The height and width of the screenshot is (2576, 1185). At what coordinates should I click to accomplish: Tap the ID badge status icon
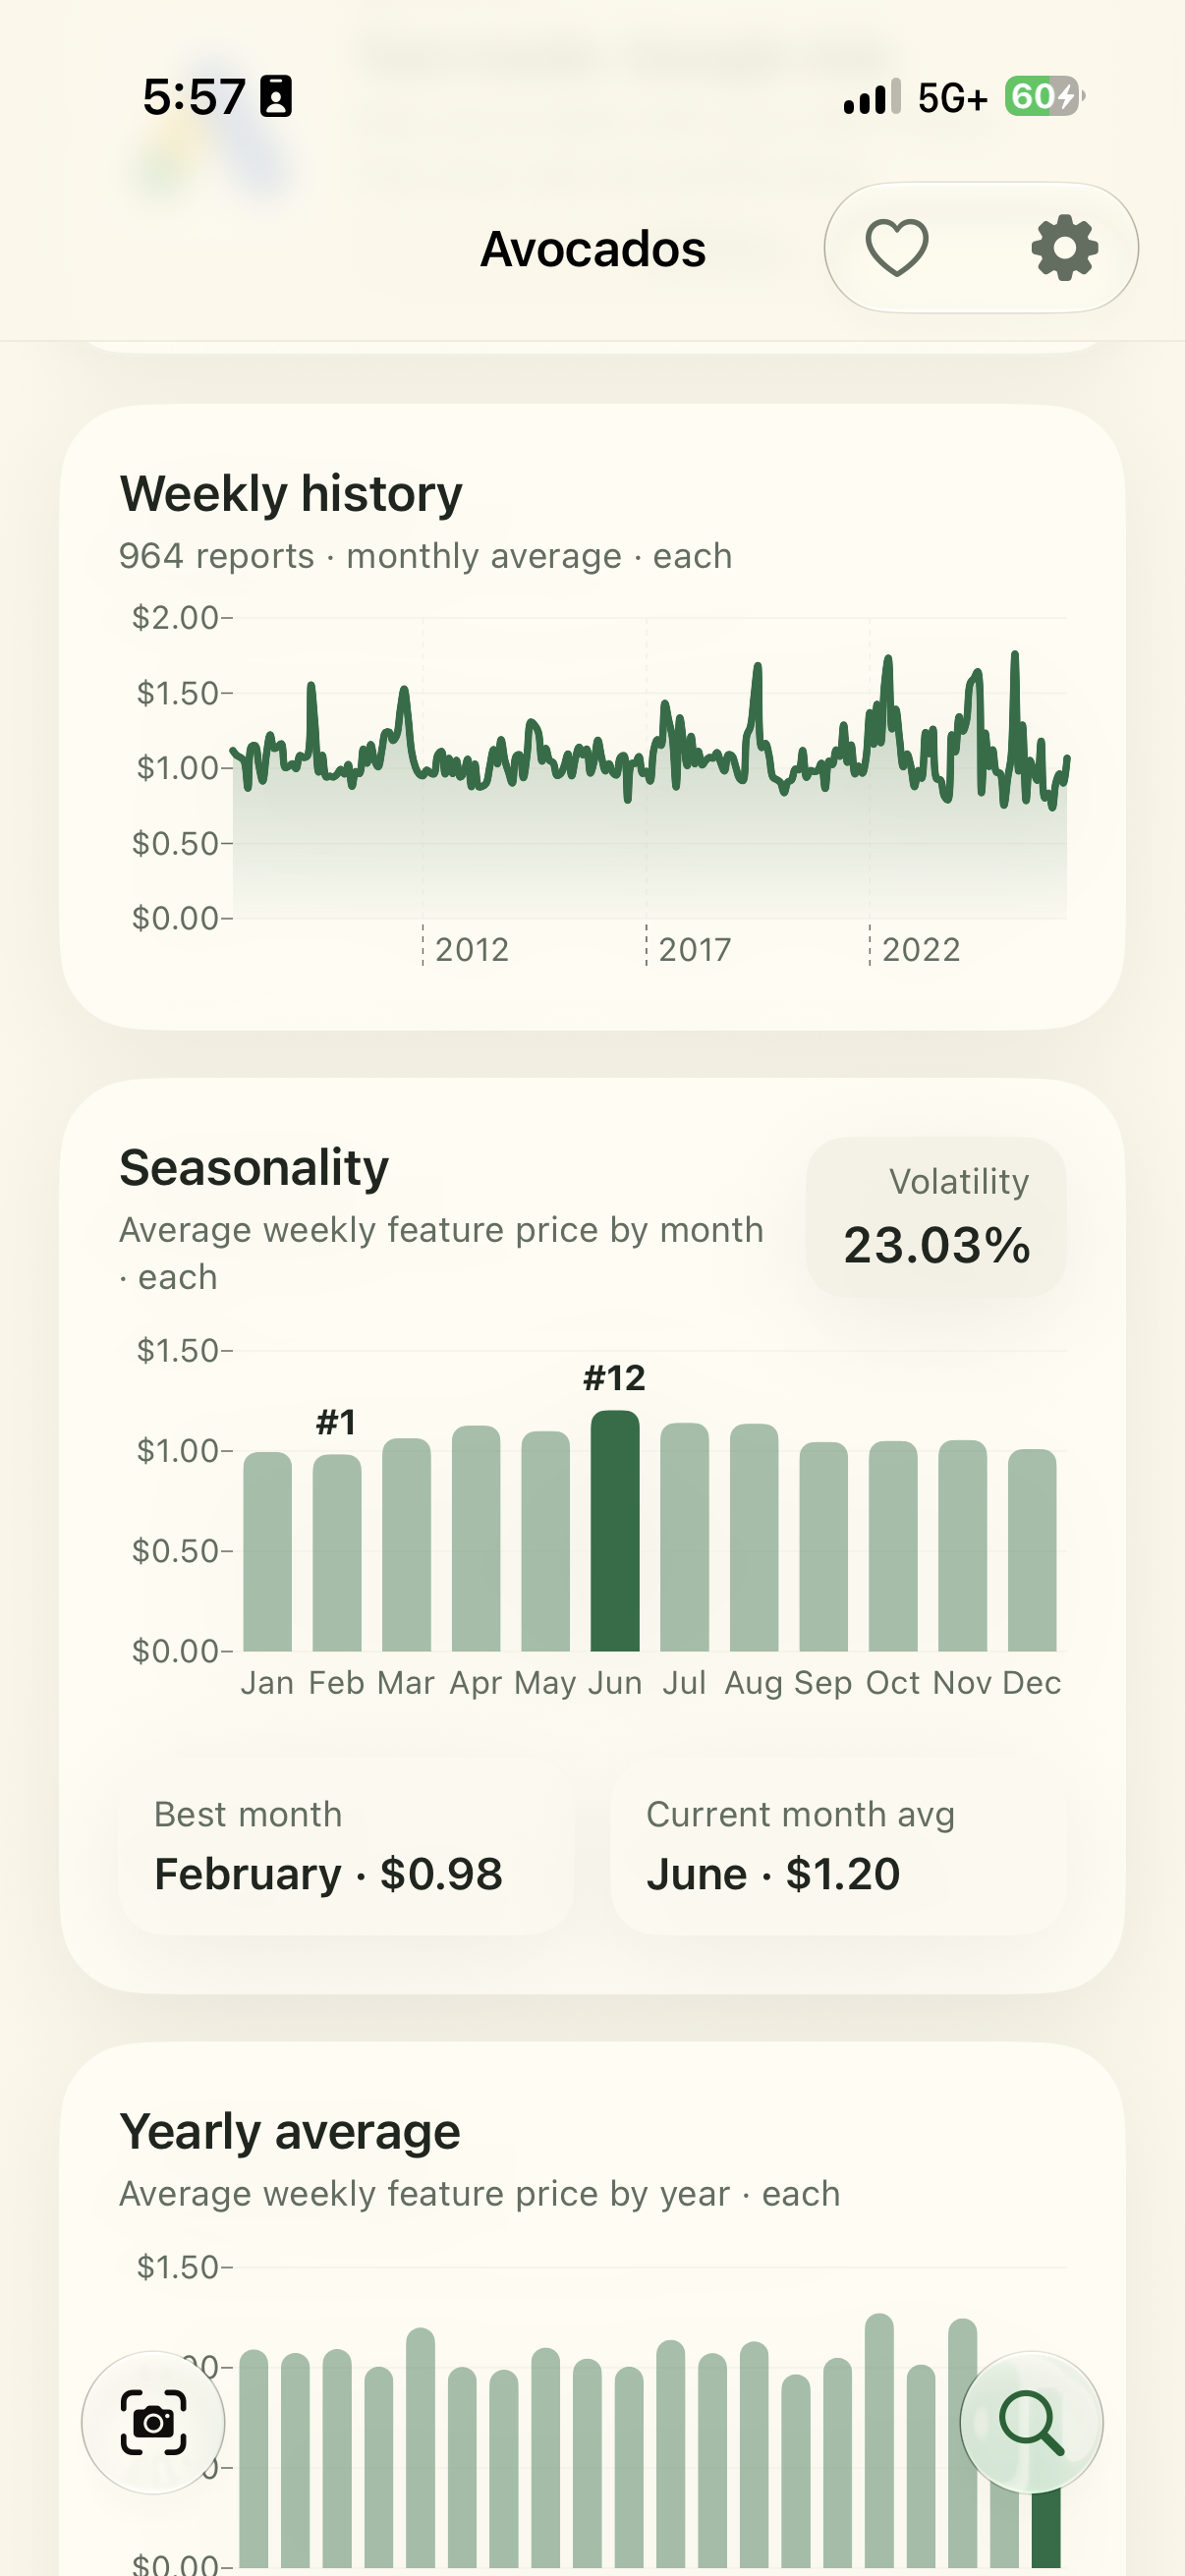click(x=276, y=97)
